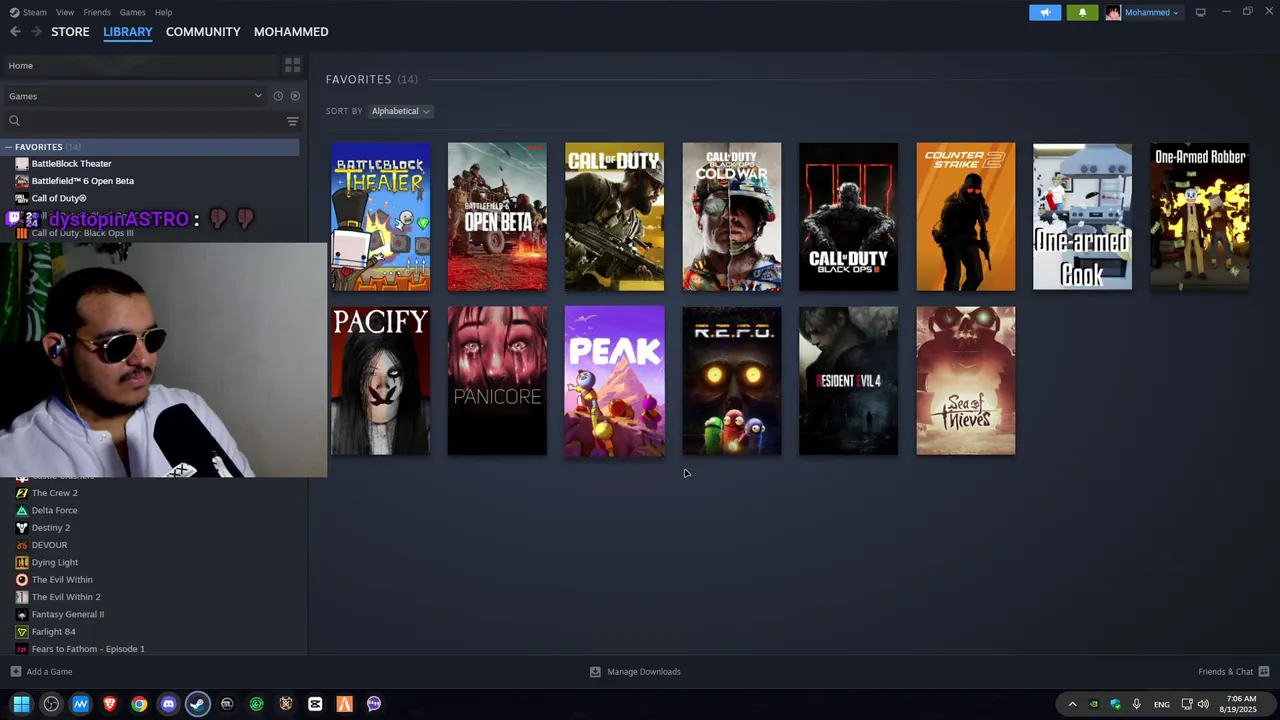Select the LIBRARY tab
This screenshot has height=720, width=1280.
pyautogui.click(x=128, y=32)
